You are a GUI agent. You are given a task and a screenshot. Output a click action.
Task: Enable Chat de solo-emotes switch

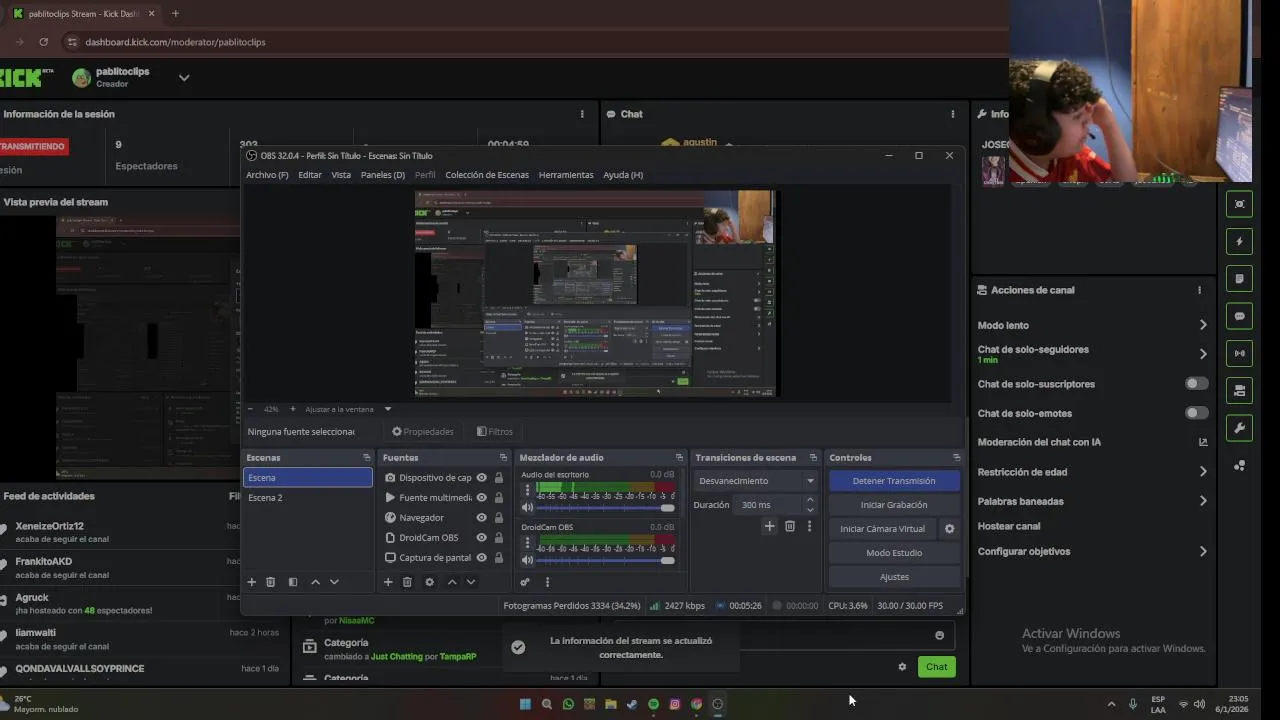(x=1196, y=413)
